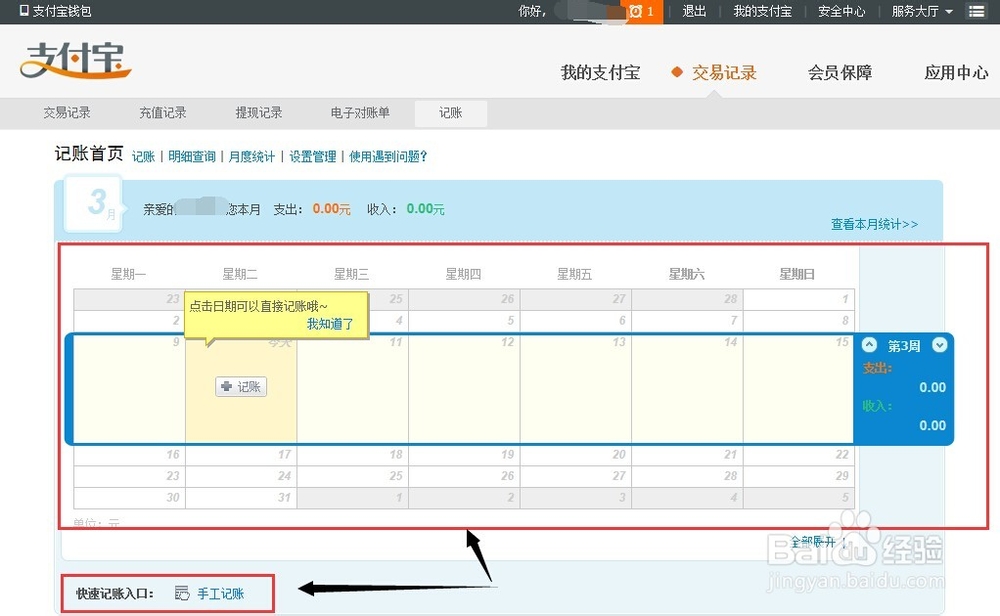
Task: Click the 第3周 week label
Action: point(904,346)
